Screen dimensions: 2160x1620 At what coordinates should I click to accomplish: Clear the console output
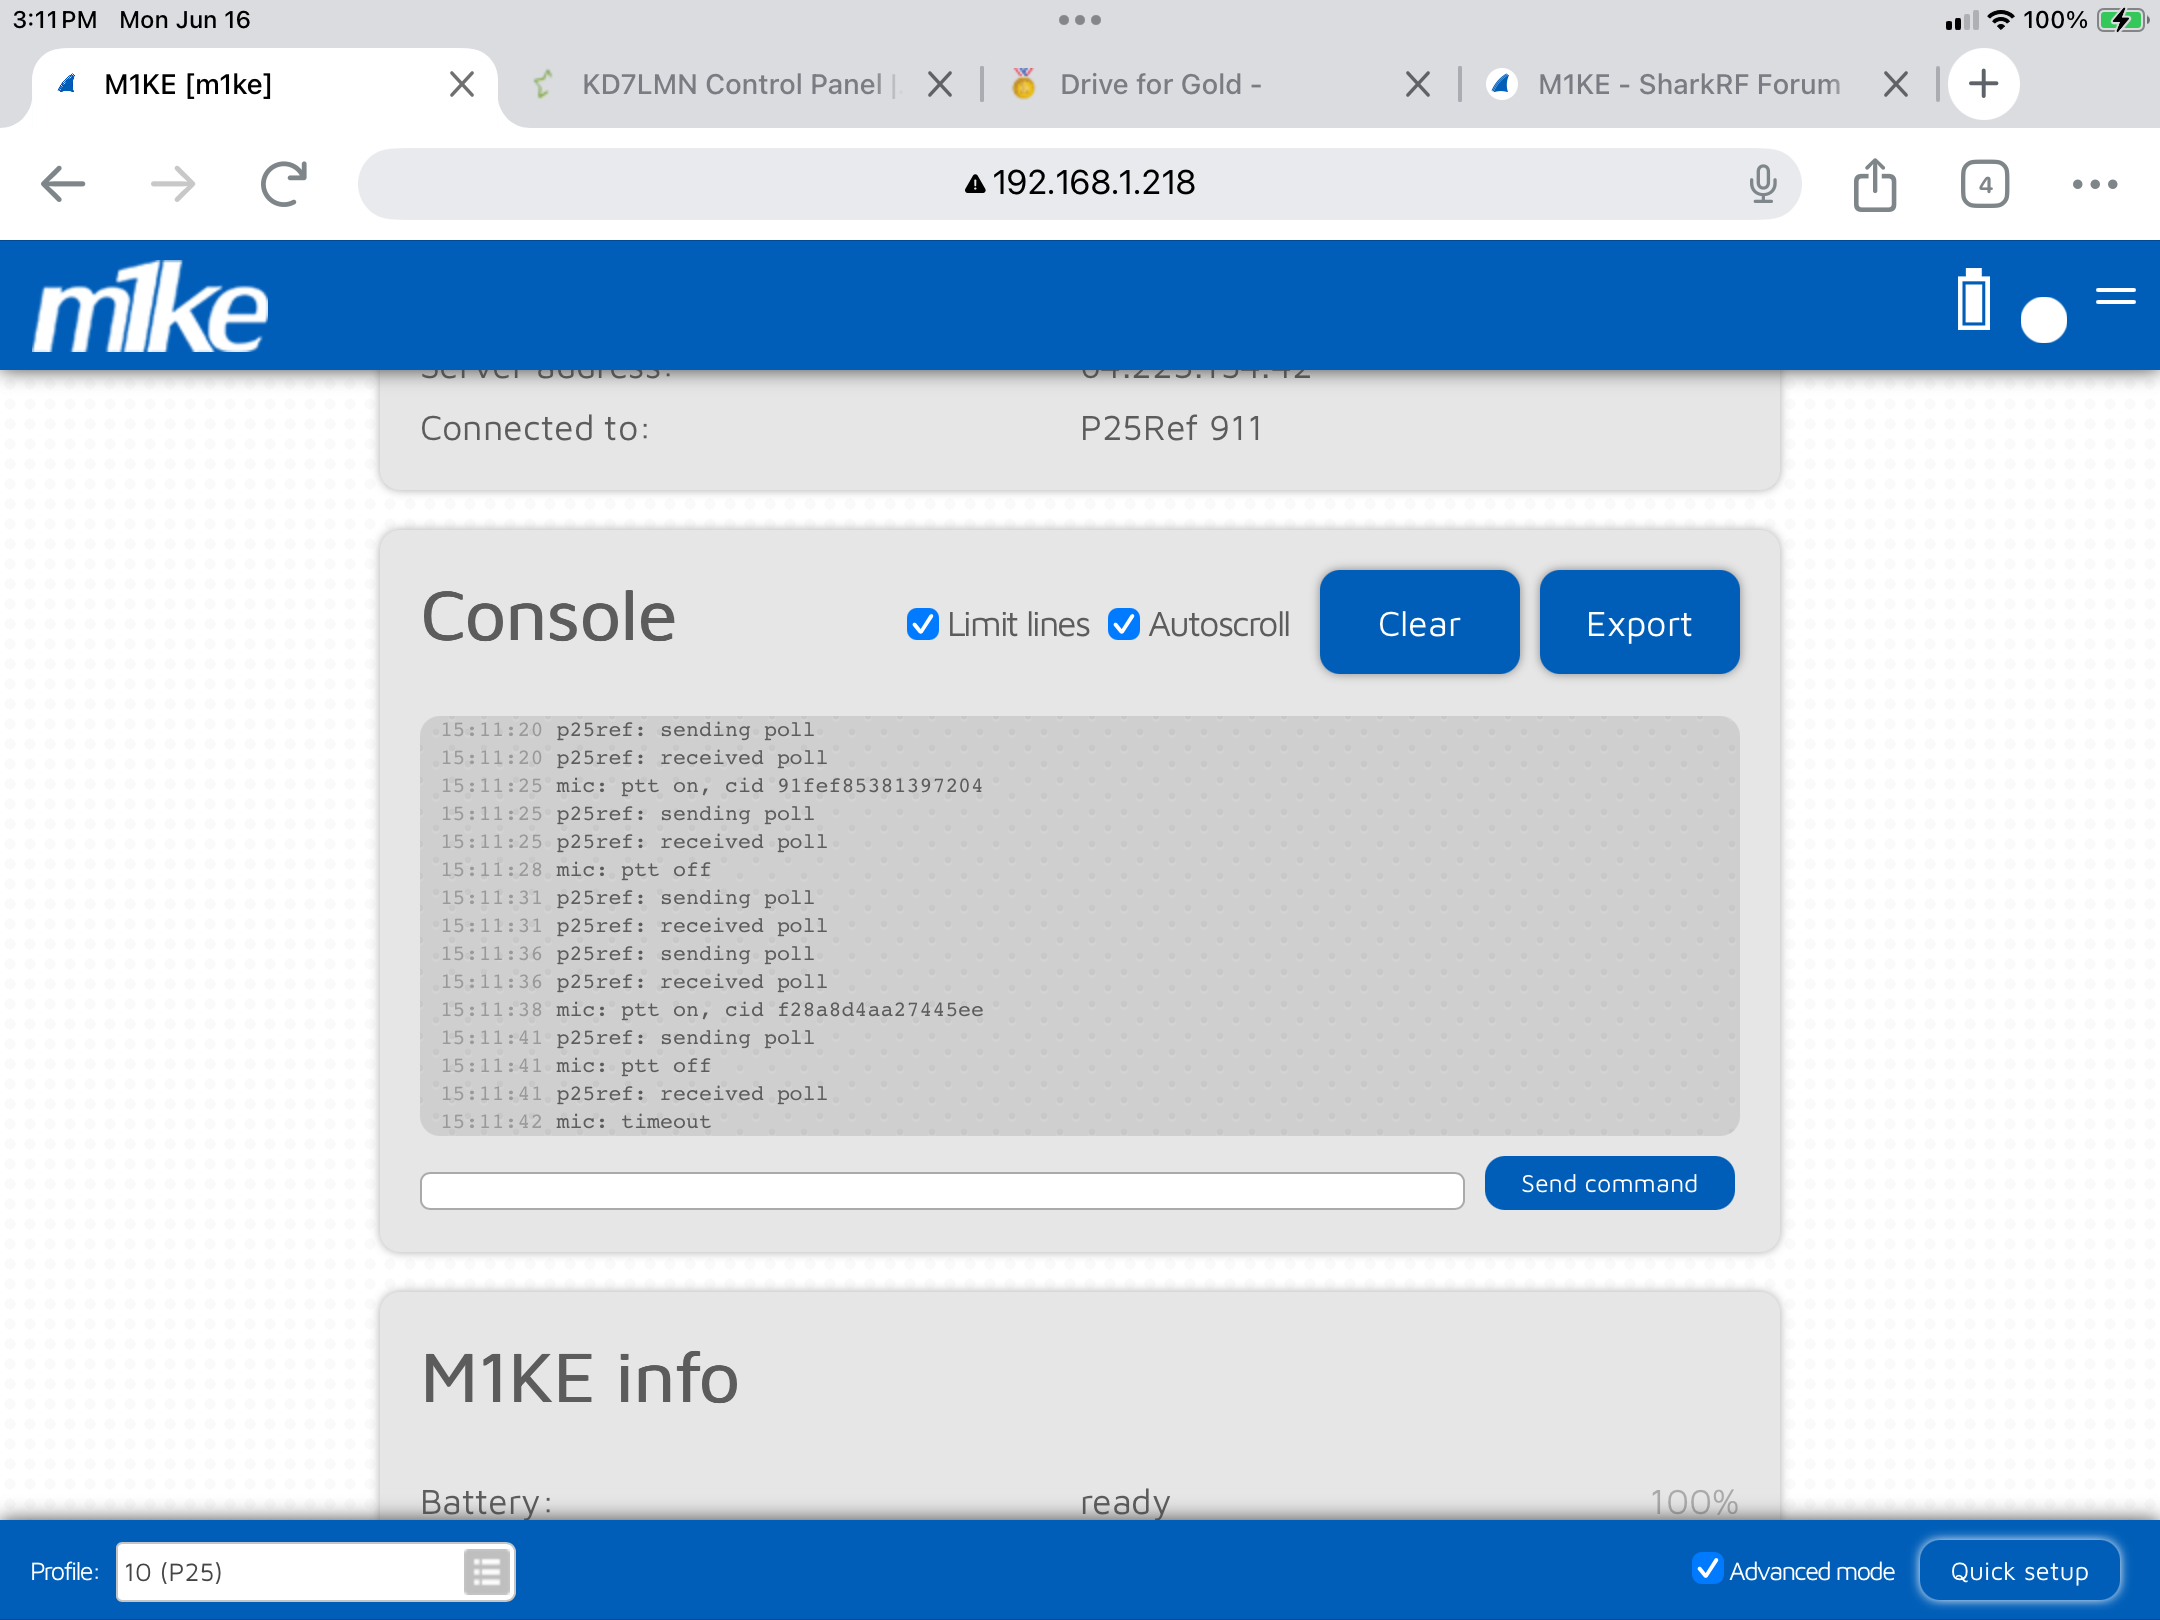click(1419, 623)
